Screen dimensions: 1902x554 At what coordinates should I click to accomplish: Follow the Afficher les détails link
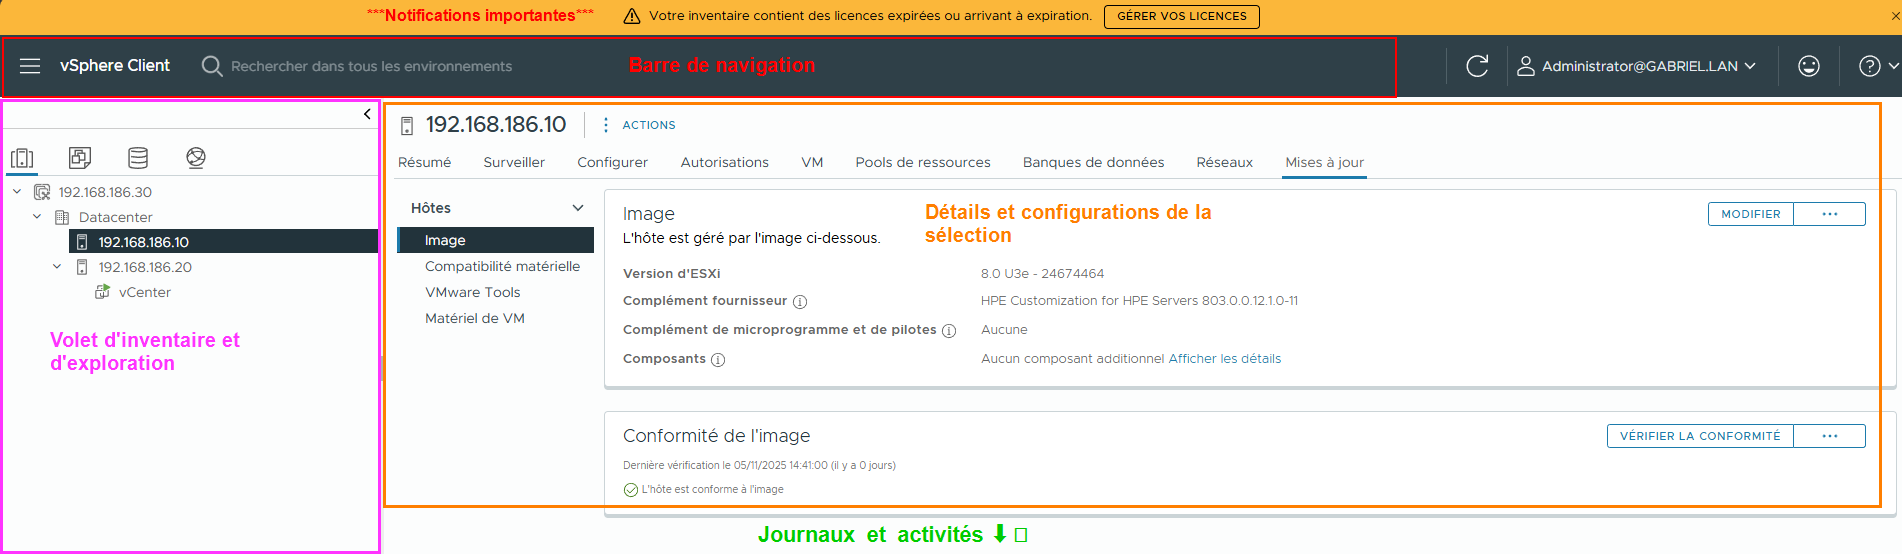(x=1225, y=359)
